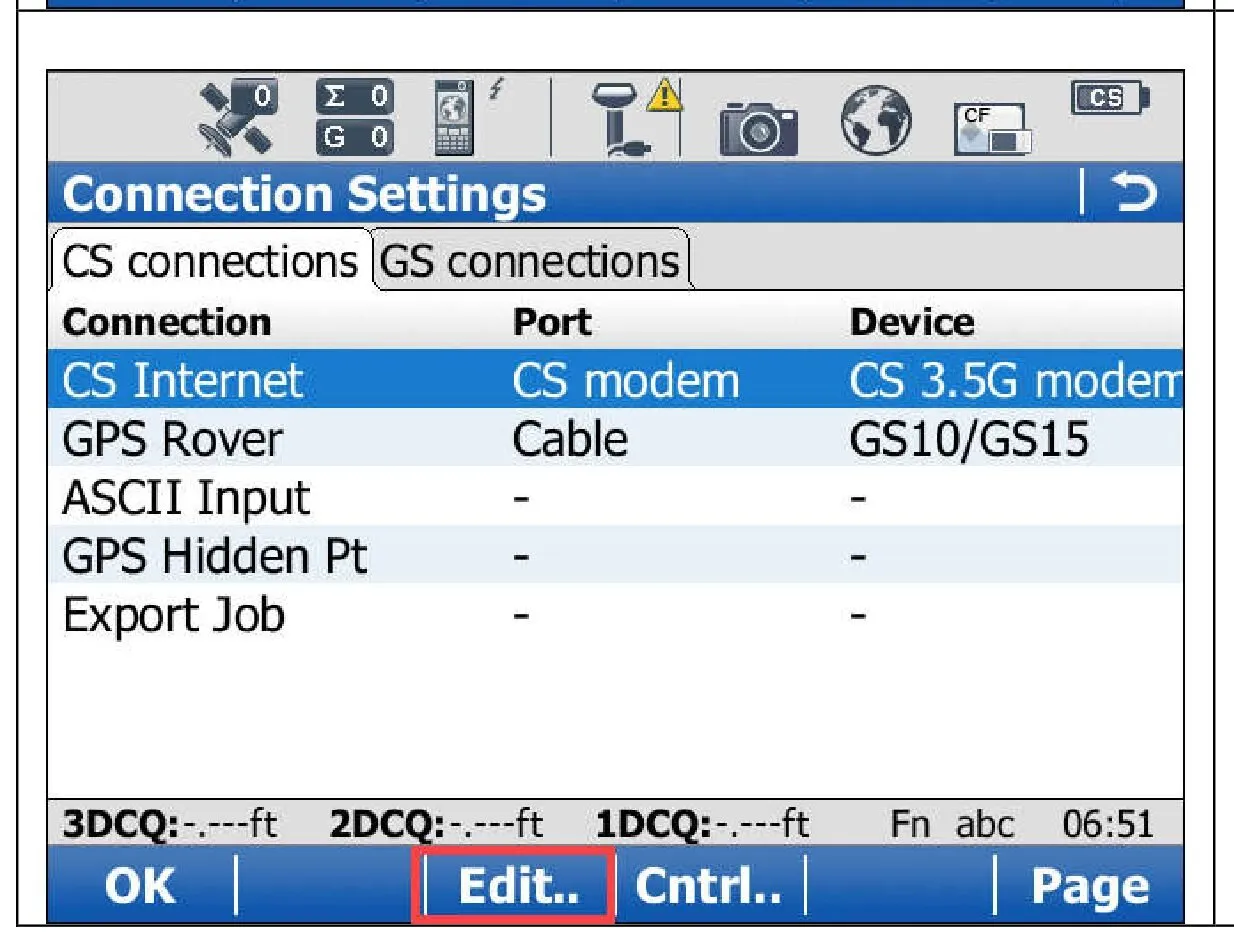The image size is (1234, 946).
Task: Click the Connection column header
Action: [x=166, y=322]
